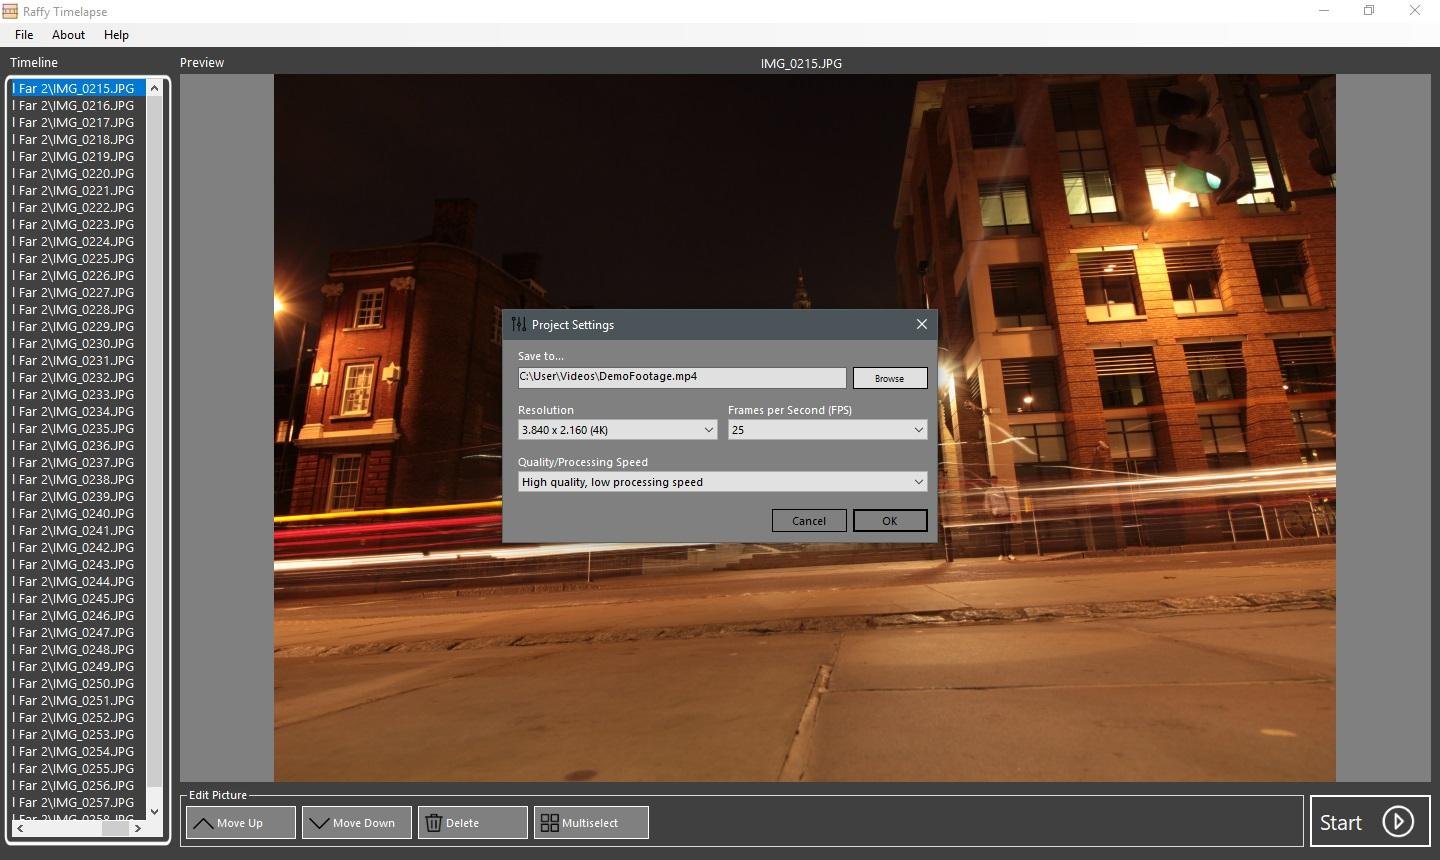
Task: Click the Delete trash can icon
Action: 434,823
